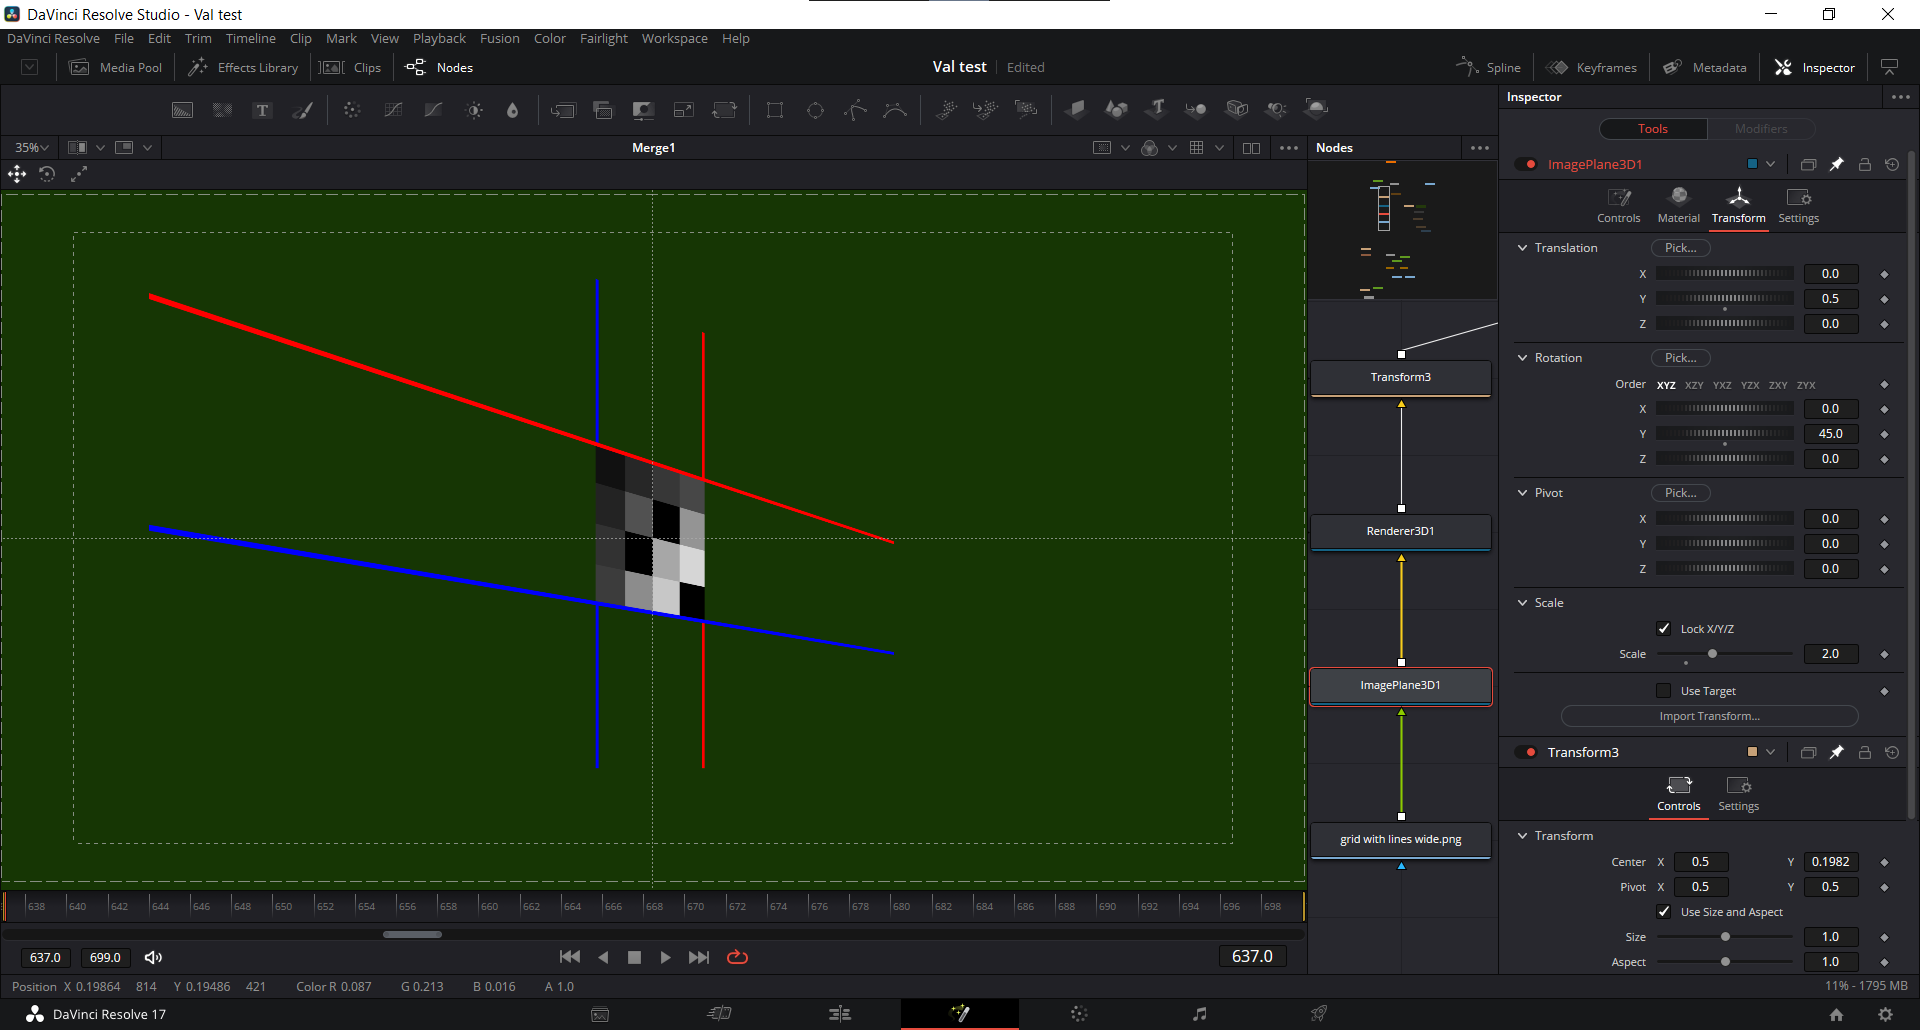Uncheck Lock X/Y/Z scale checkbox
1920x1030 pixels.
point(1664,629)
